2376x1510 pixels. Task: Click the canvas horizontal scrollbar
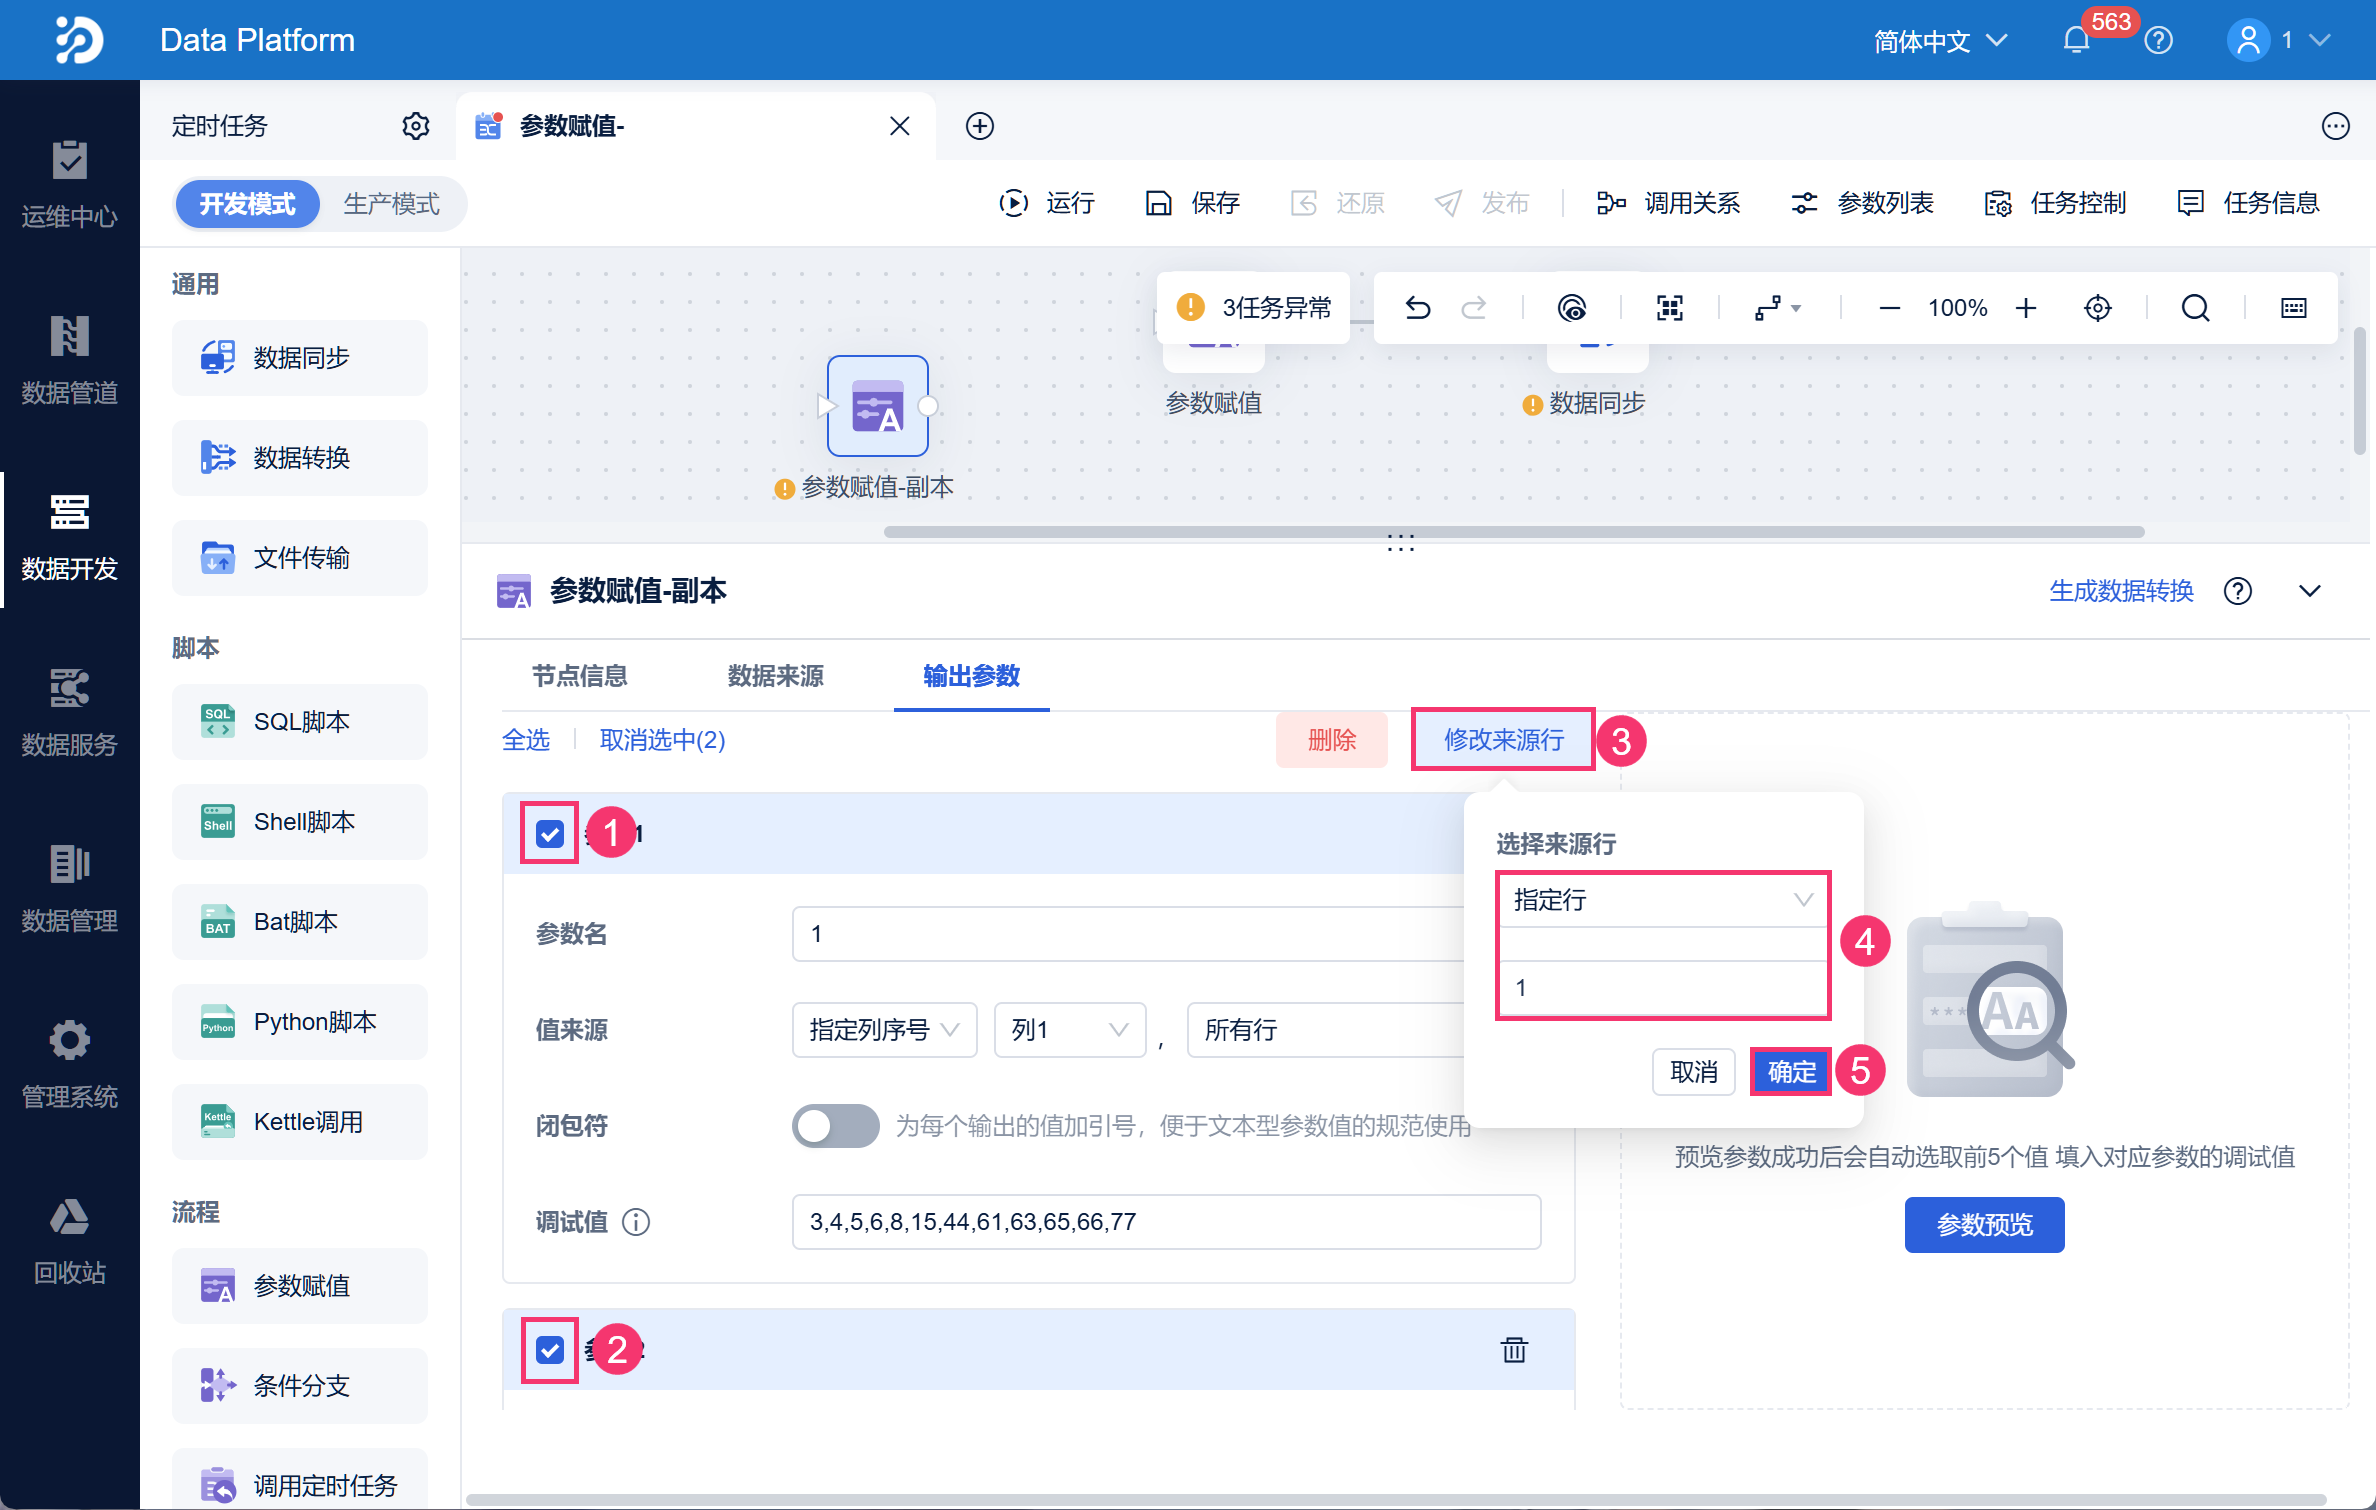[x=1514, y=532]
